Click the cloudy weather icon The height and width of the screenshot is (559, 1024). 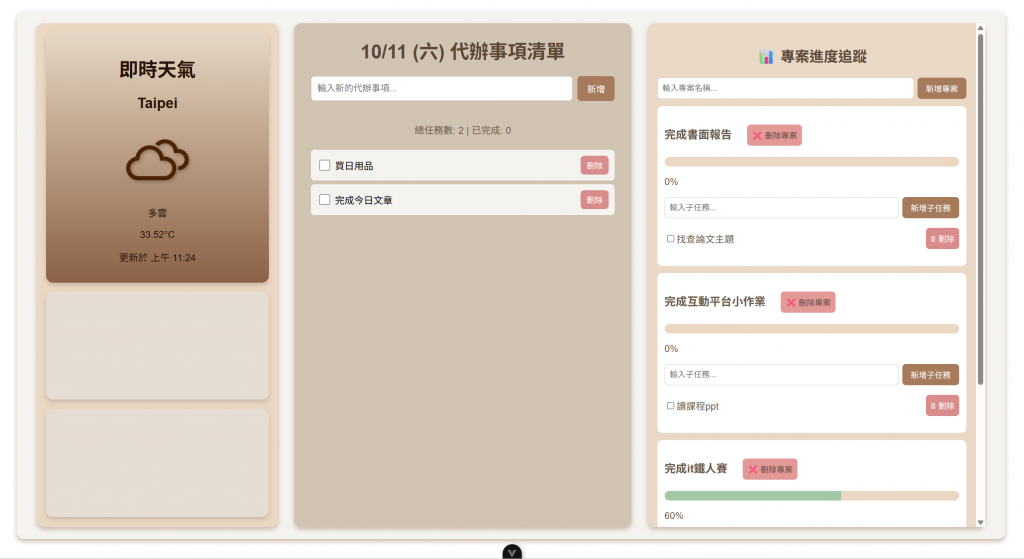(x=157, y=159)
